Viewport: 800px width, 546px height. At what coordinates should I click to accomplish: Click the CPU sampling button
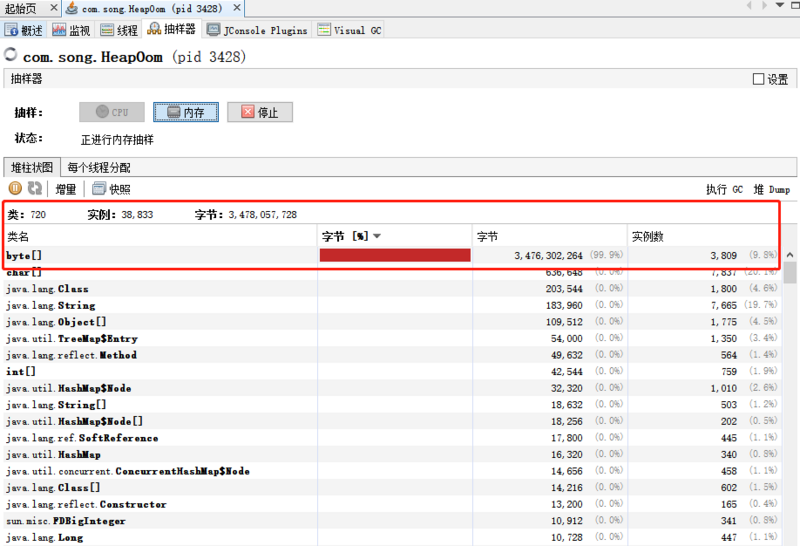pyautogui.click(x=112, y=112)
